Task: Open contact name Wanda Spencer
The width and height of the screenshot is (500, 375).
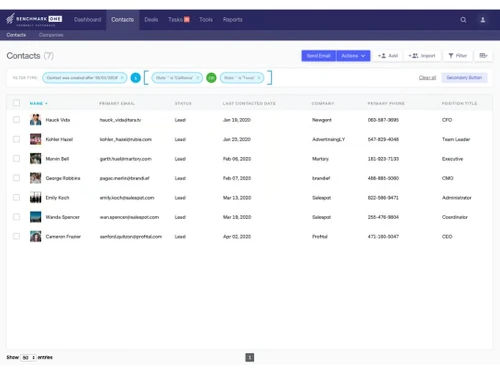Action: (x=63, y=217)
